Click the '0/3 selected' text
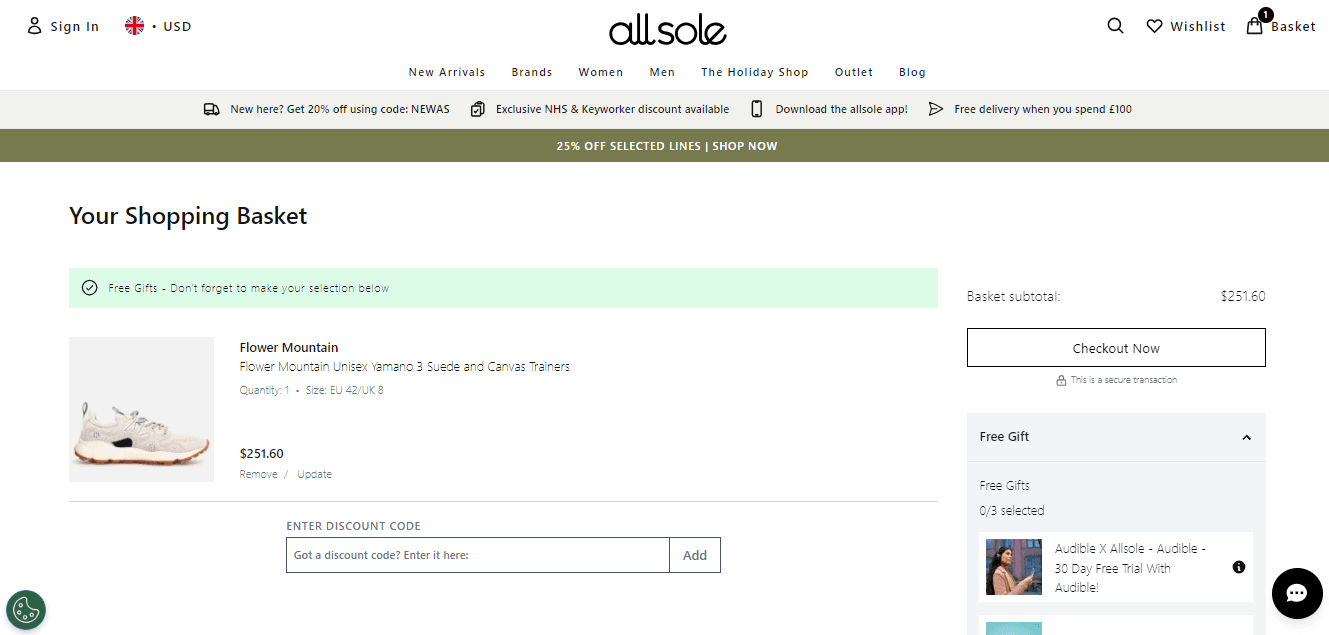This screenshot has height=635, width=1329. [x=1012, y=511]
